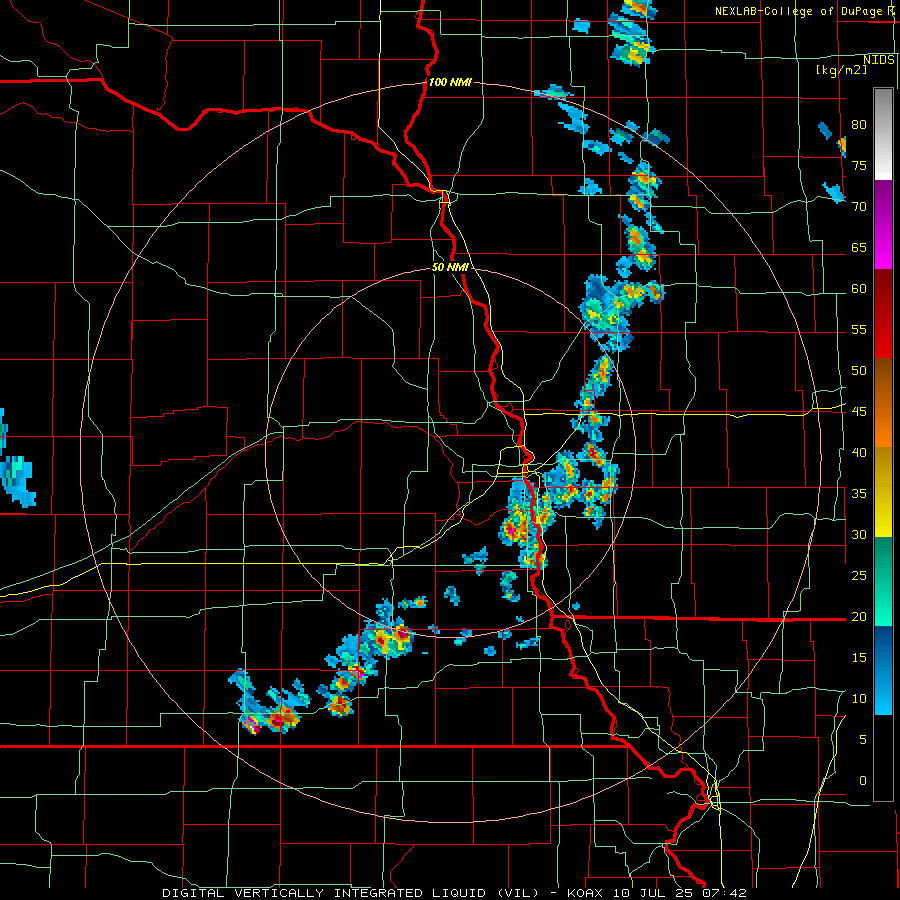The image size is (900, 900).
Task: Click the 35 value on the scale
Action: tap(859, 494)
